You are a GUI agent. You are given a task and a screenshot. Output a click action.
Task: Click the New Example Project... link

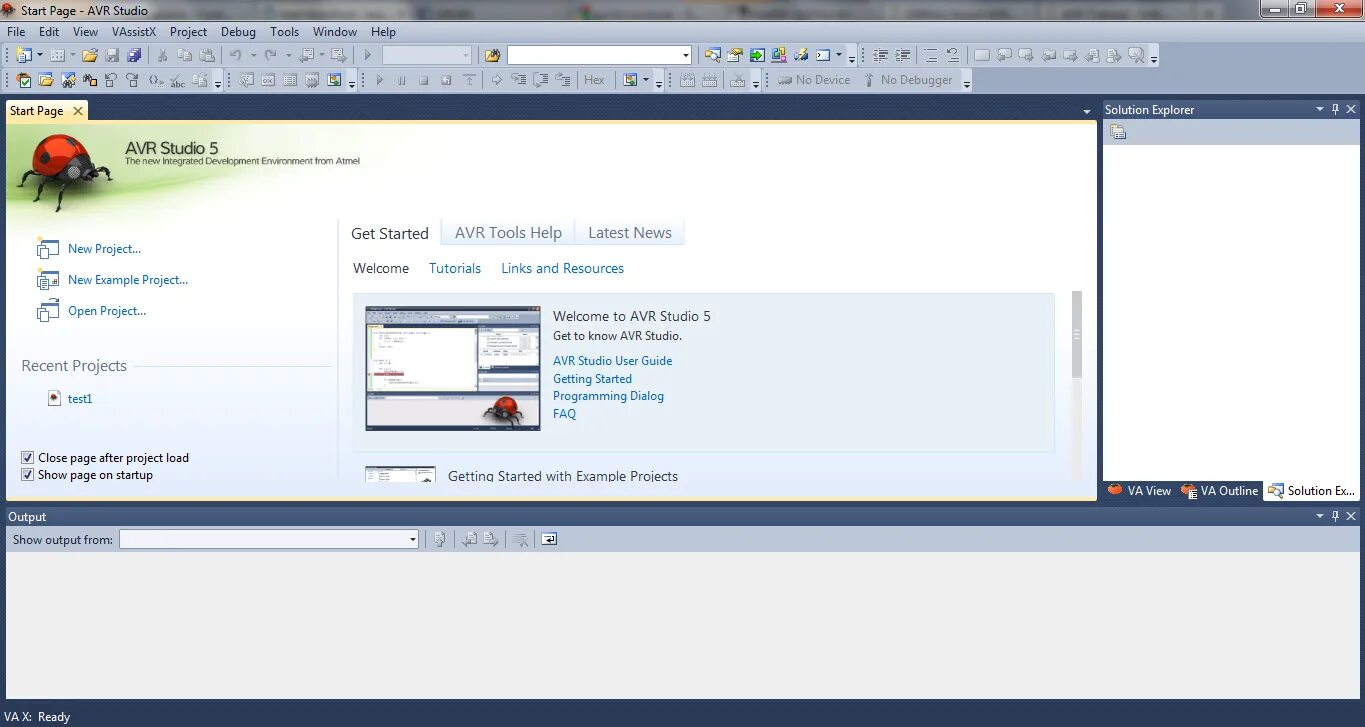click(128, 280)
